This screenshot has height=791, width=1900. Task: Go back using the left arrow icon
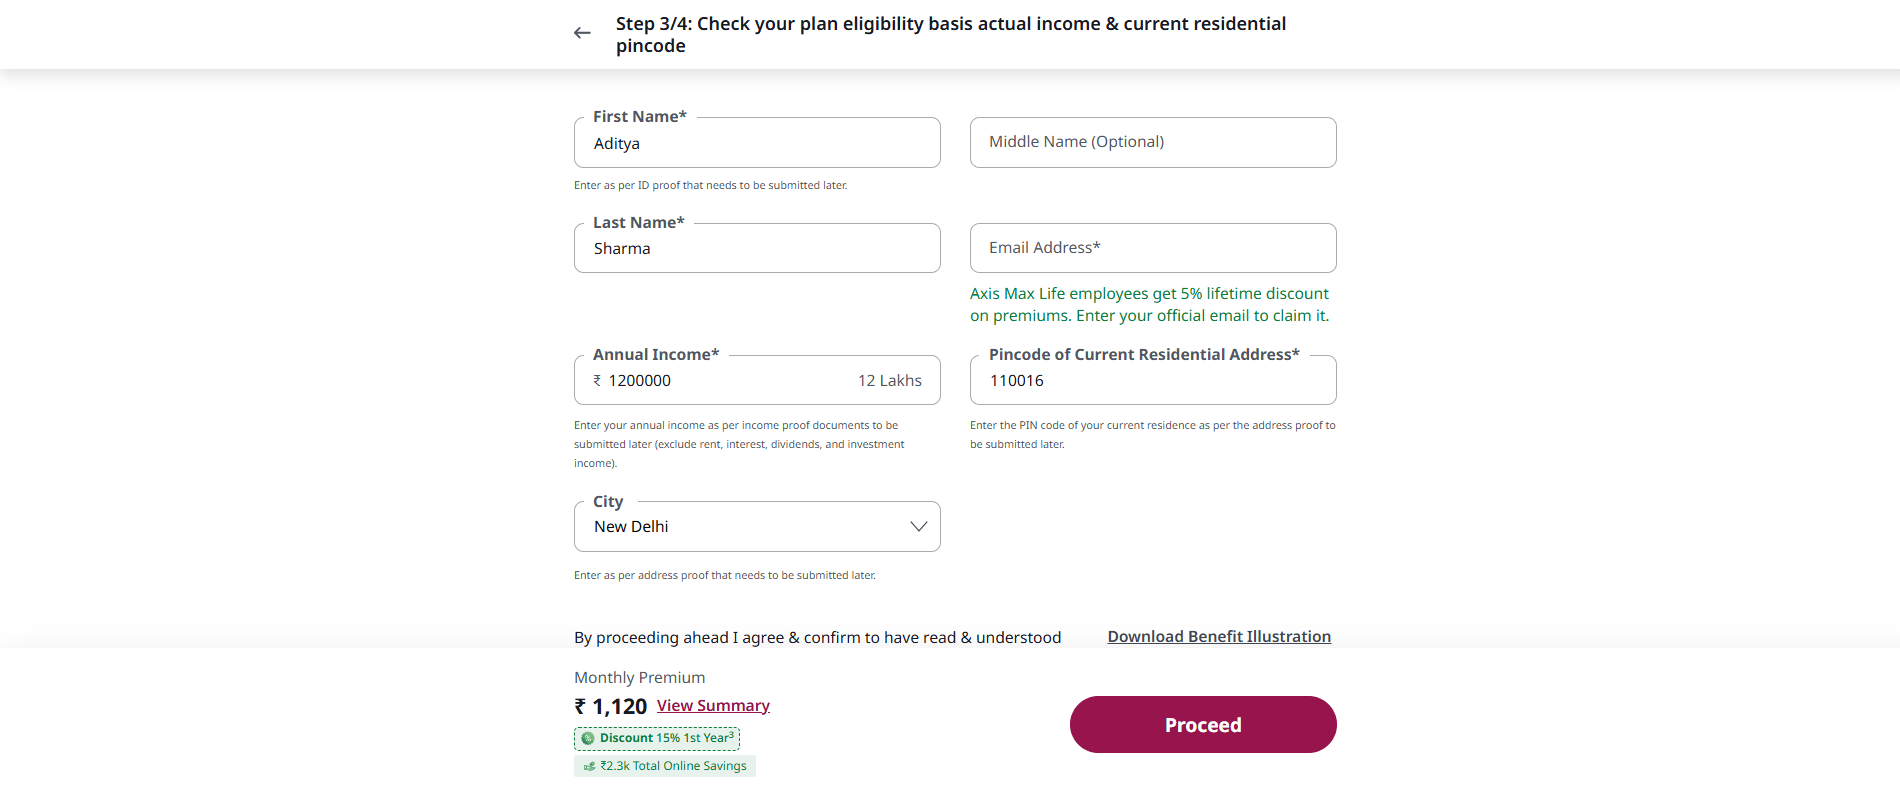[x=582, y=33]
